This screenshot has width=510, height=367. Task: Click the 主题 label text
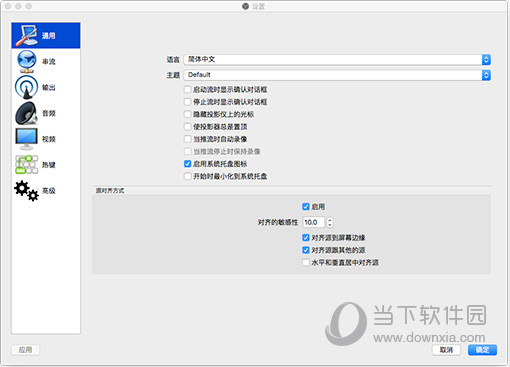[173, 75]
